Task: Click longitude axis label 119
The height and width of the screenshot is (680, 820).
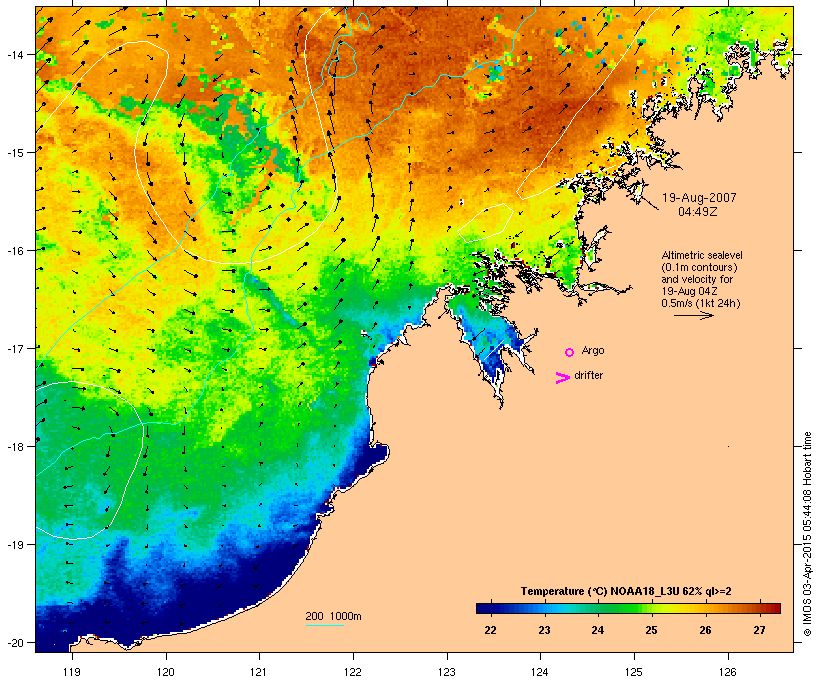Action: (72, 672)
